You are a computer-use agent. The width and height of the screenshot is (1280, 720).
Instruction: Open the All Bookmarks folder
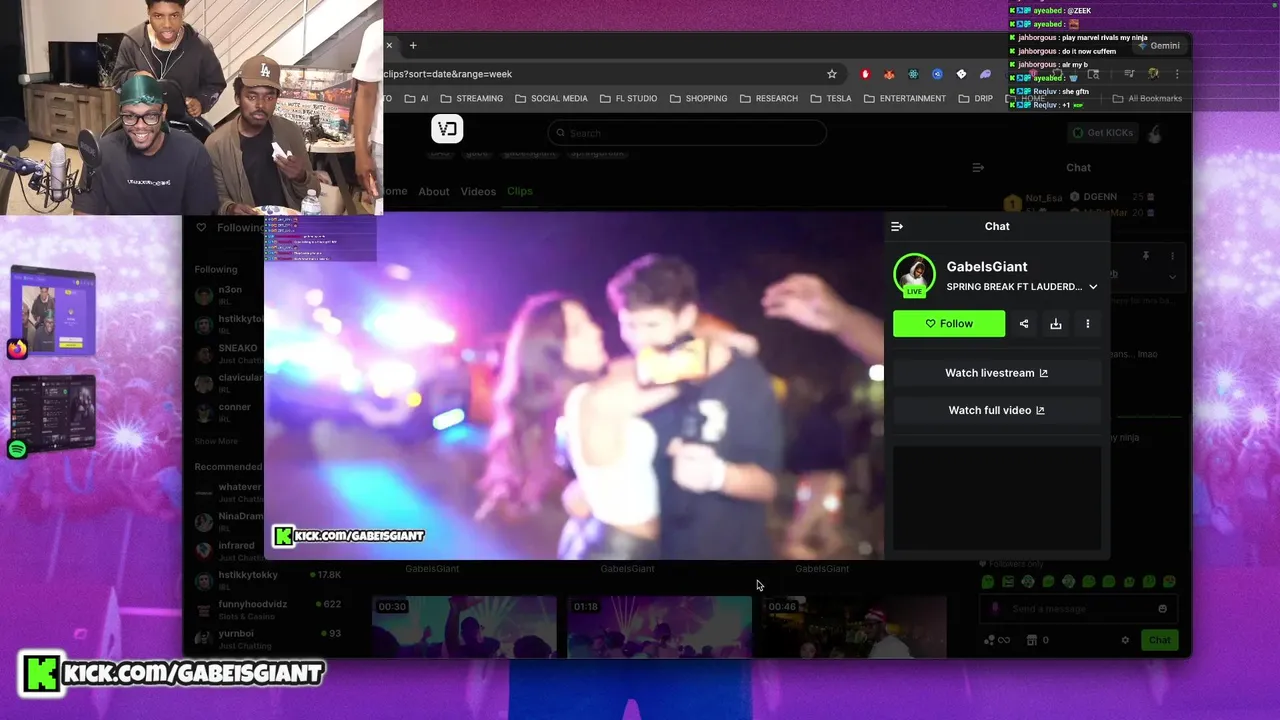point(1145,99)
